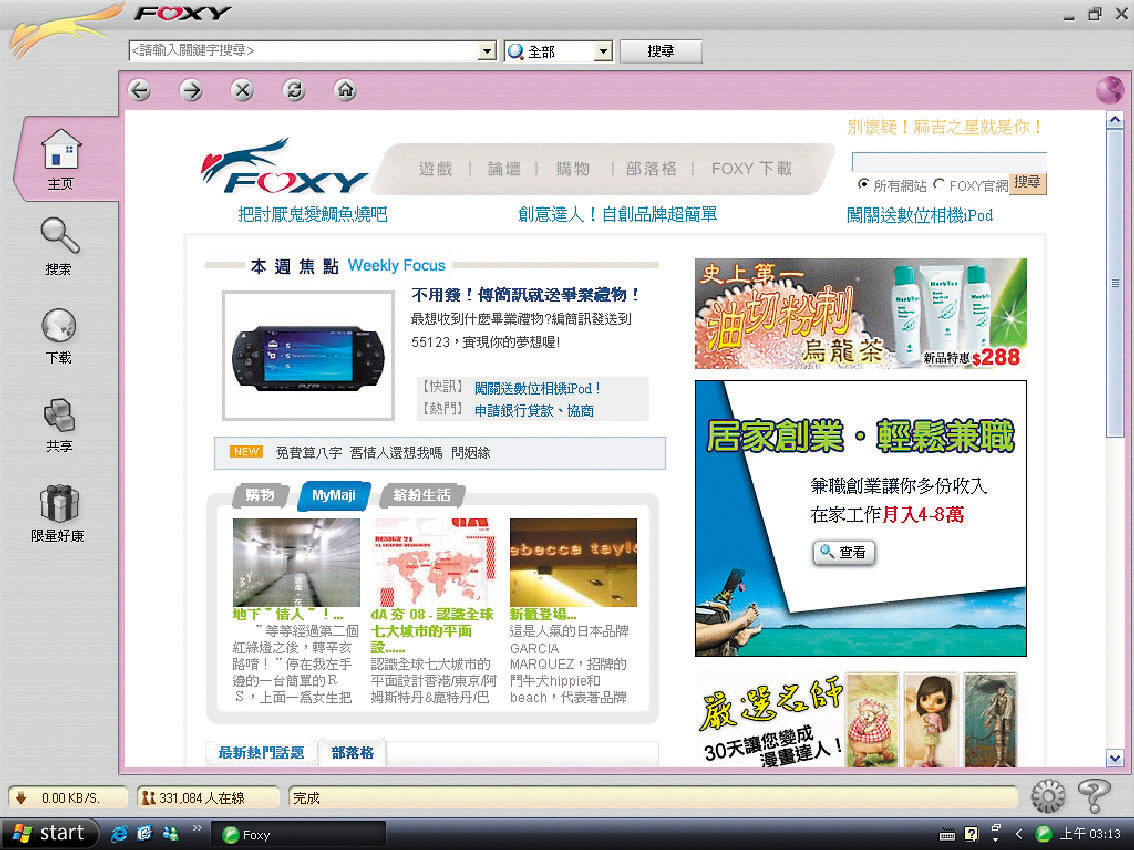The height and width of the screenshot is (850, 1134).
Task: Refresh the page with the reload icon
Action: coord(293,90)
